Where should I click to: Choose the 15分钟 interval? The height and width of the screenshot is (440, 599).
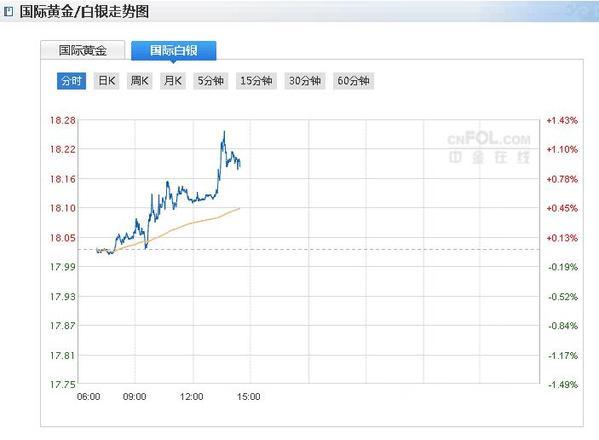tap(256, 81)
